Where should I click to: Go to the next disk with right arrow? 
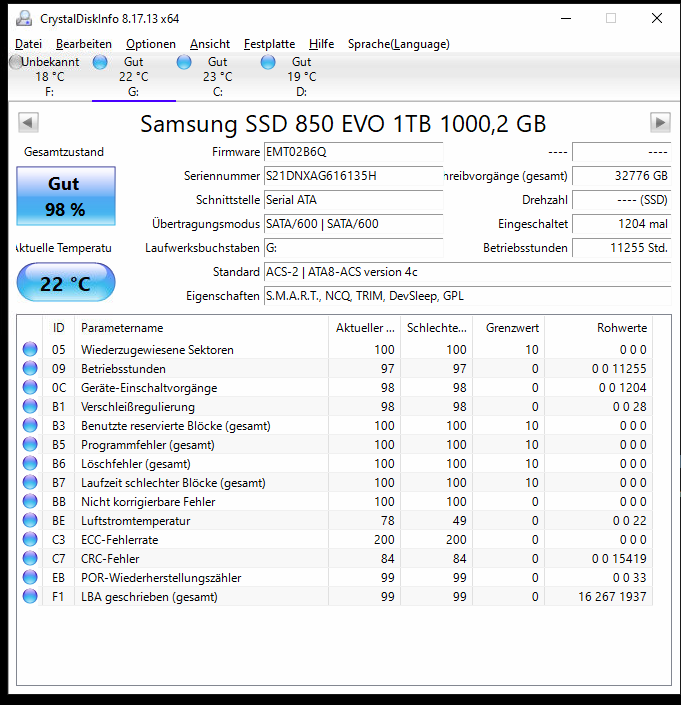[x=660, y=123]
